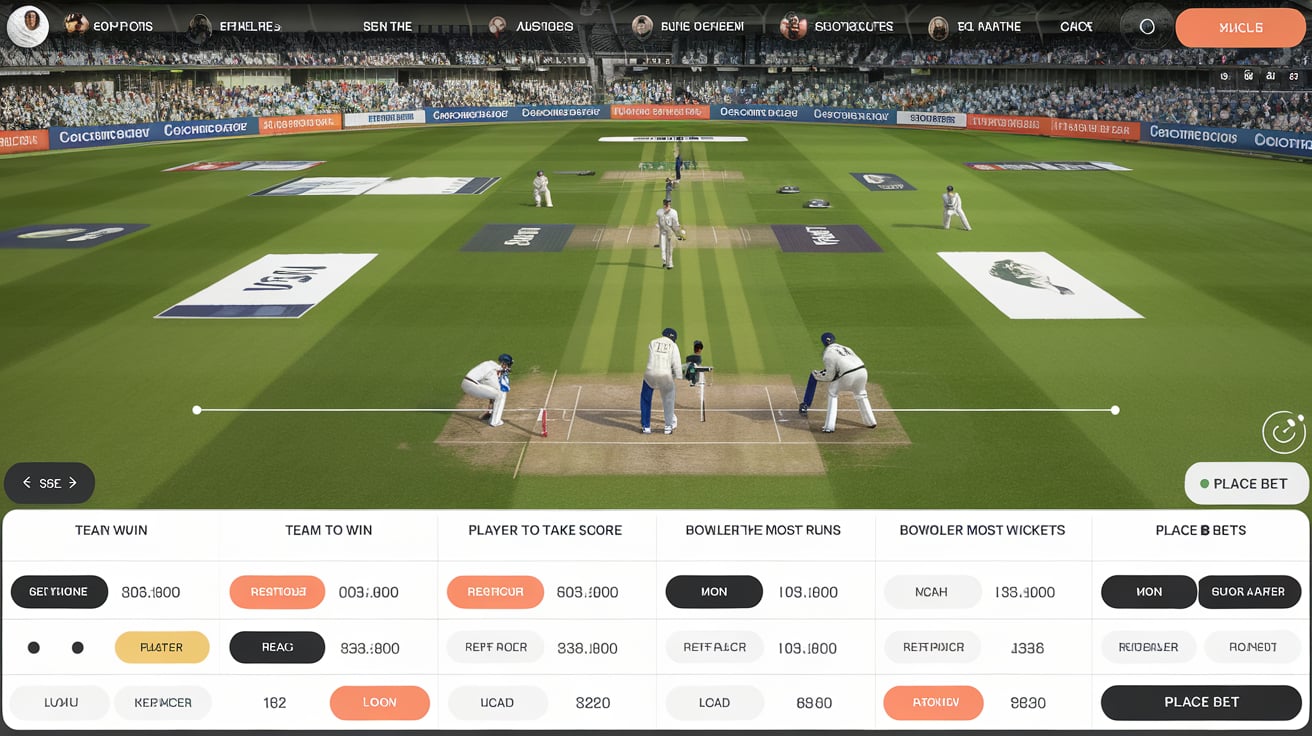Open the user profile avatar in top-left corner
The image size is (1312, 736).
coord(27,26)
